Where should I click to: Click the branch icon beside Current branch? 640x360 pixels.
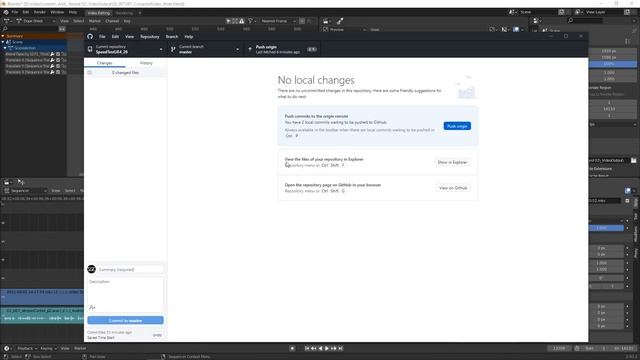(173, 49)
